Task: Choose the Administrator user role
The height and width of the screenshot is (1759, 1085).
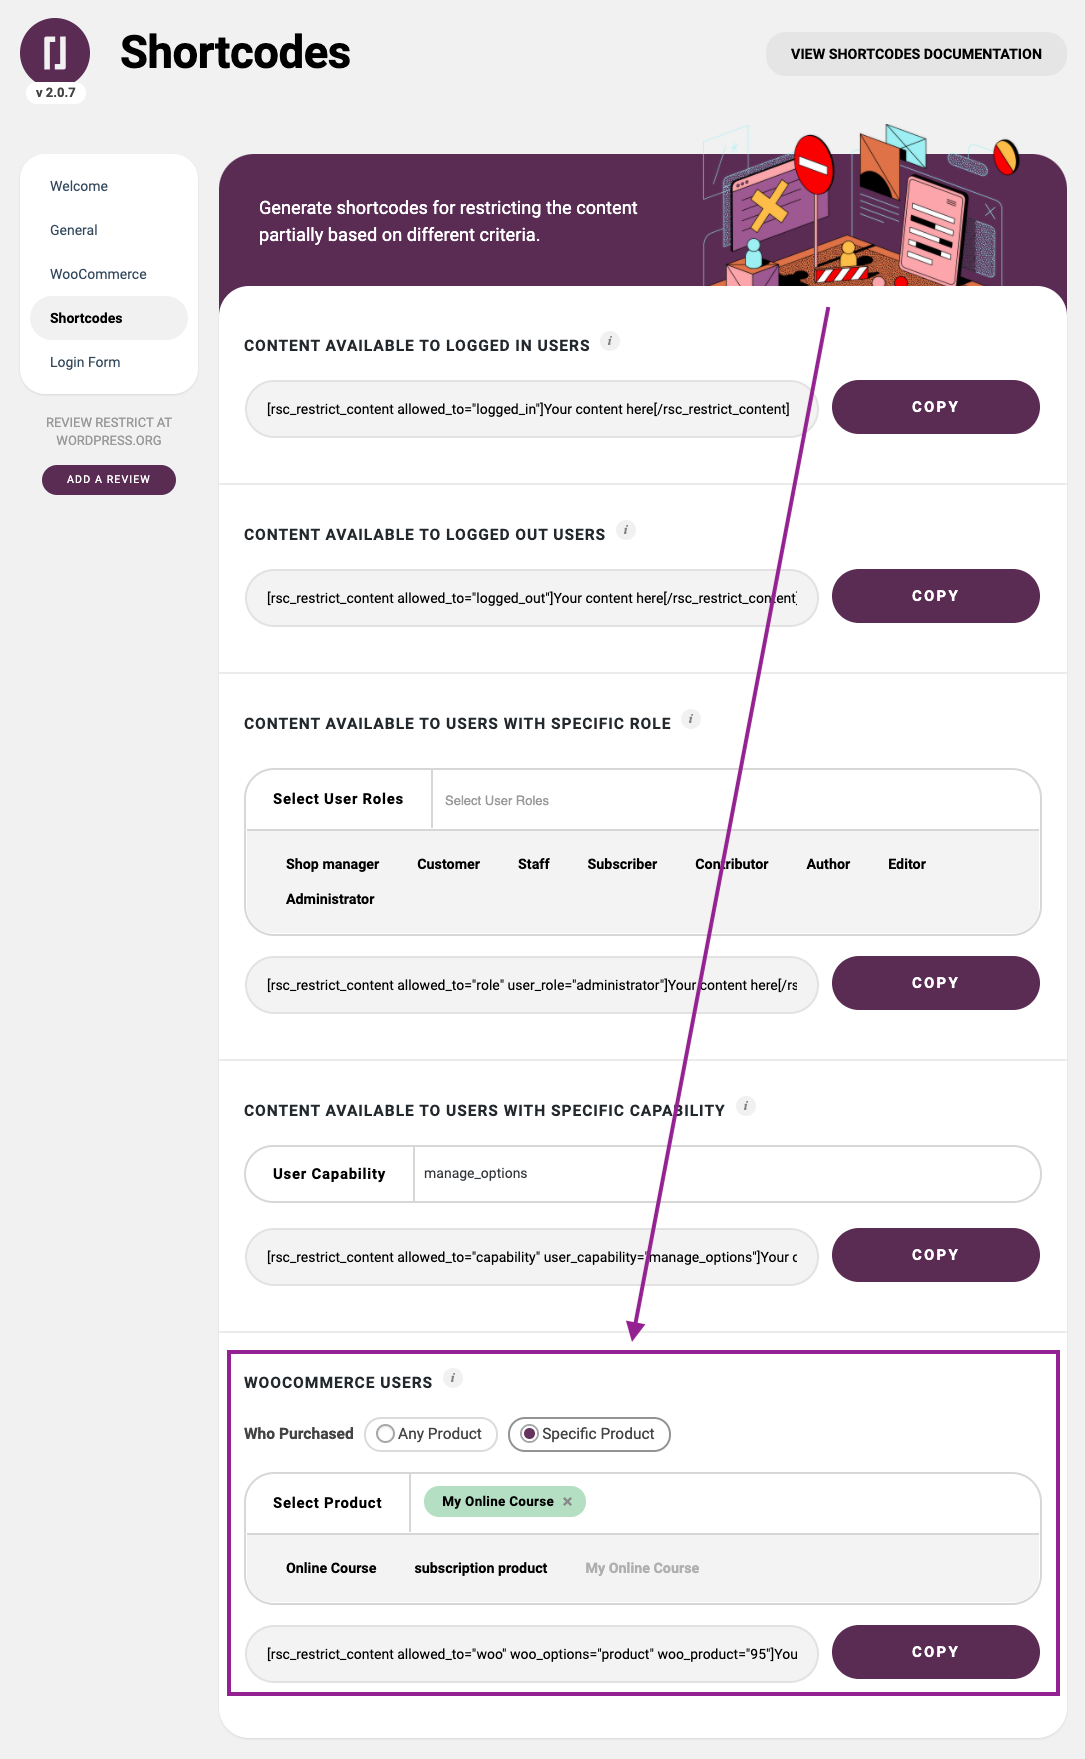Action: click(x=330, y=899)
